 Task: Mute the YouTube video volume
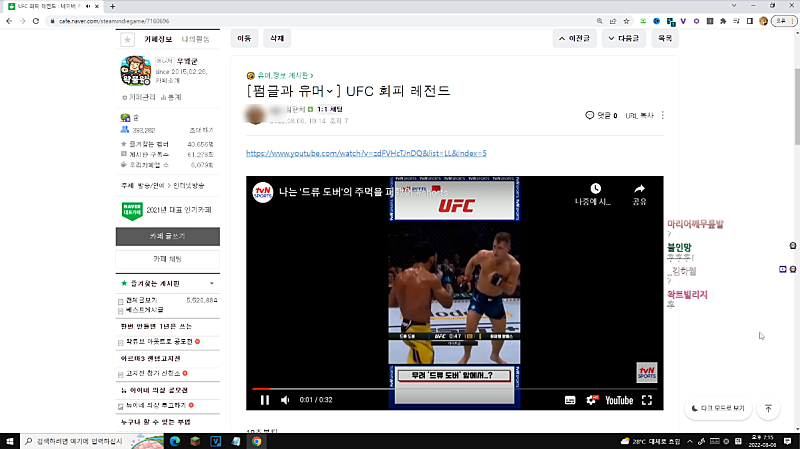285,400
